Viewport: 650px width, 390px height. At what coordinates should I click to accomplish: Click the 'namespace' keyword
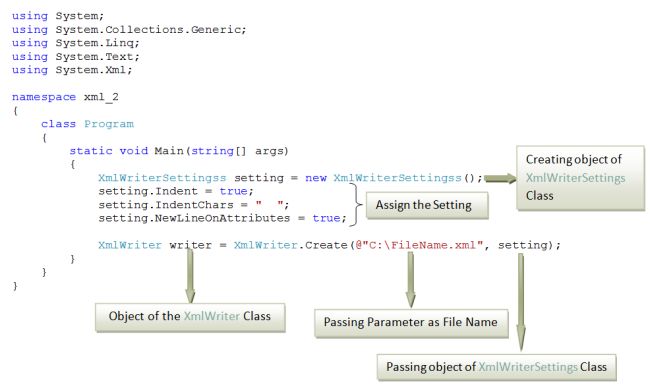[44, 97]
